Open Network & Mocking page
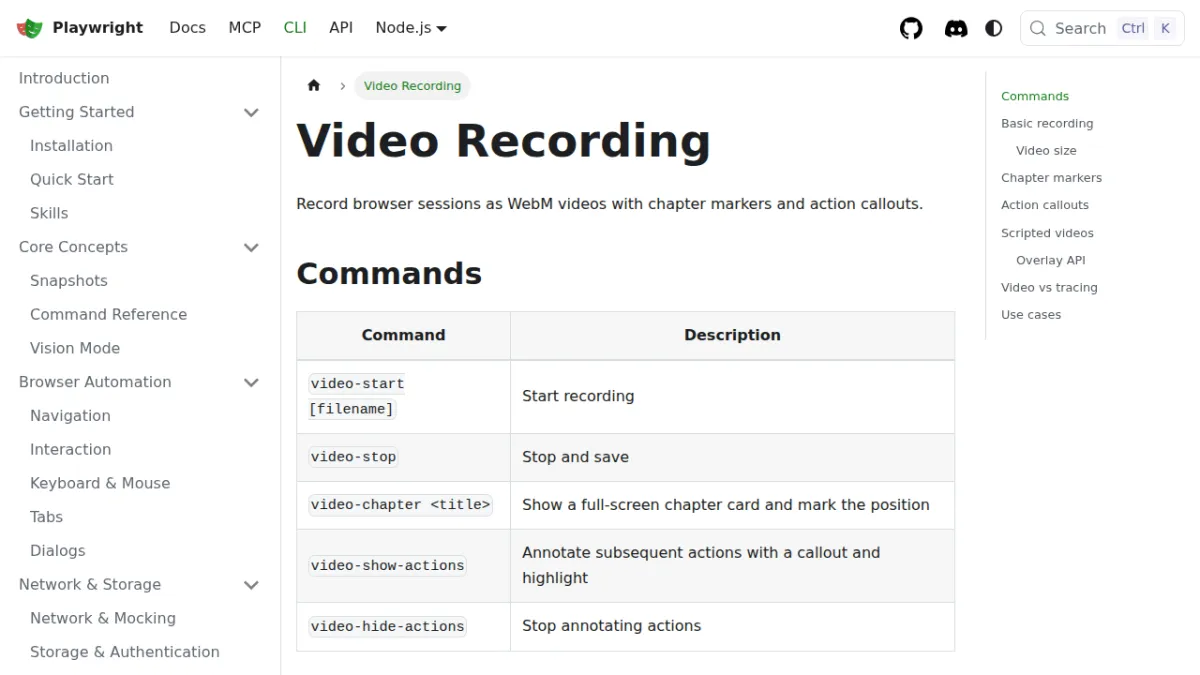Image resolution: width=1200 pixels, height=675 pixels. [103, 618]
